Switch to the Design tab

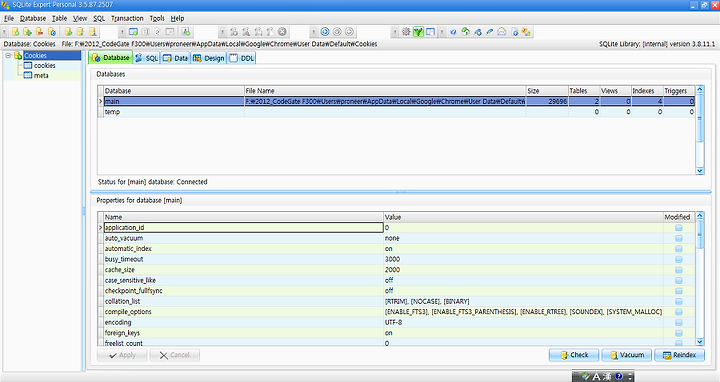[209, 58]
